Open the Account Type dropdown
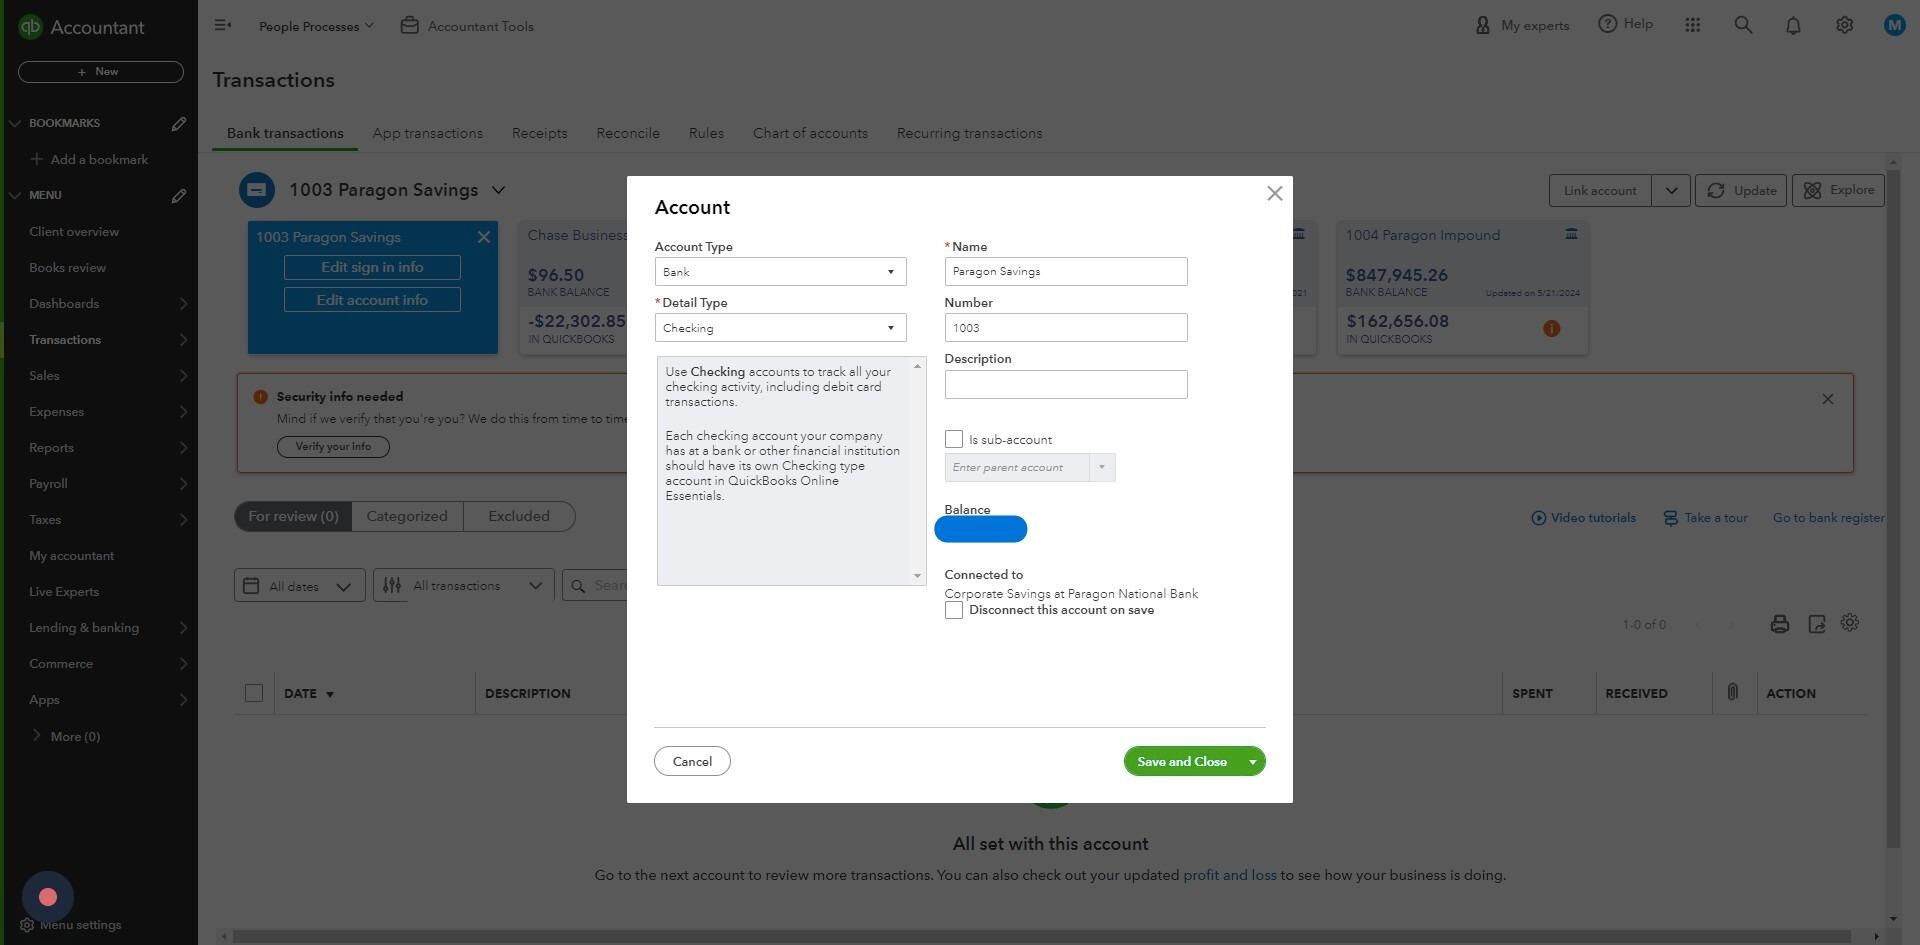Screen dimensions: 1920x945 [x=781, y=272]
